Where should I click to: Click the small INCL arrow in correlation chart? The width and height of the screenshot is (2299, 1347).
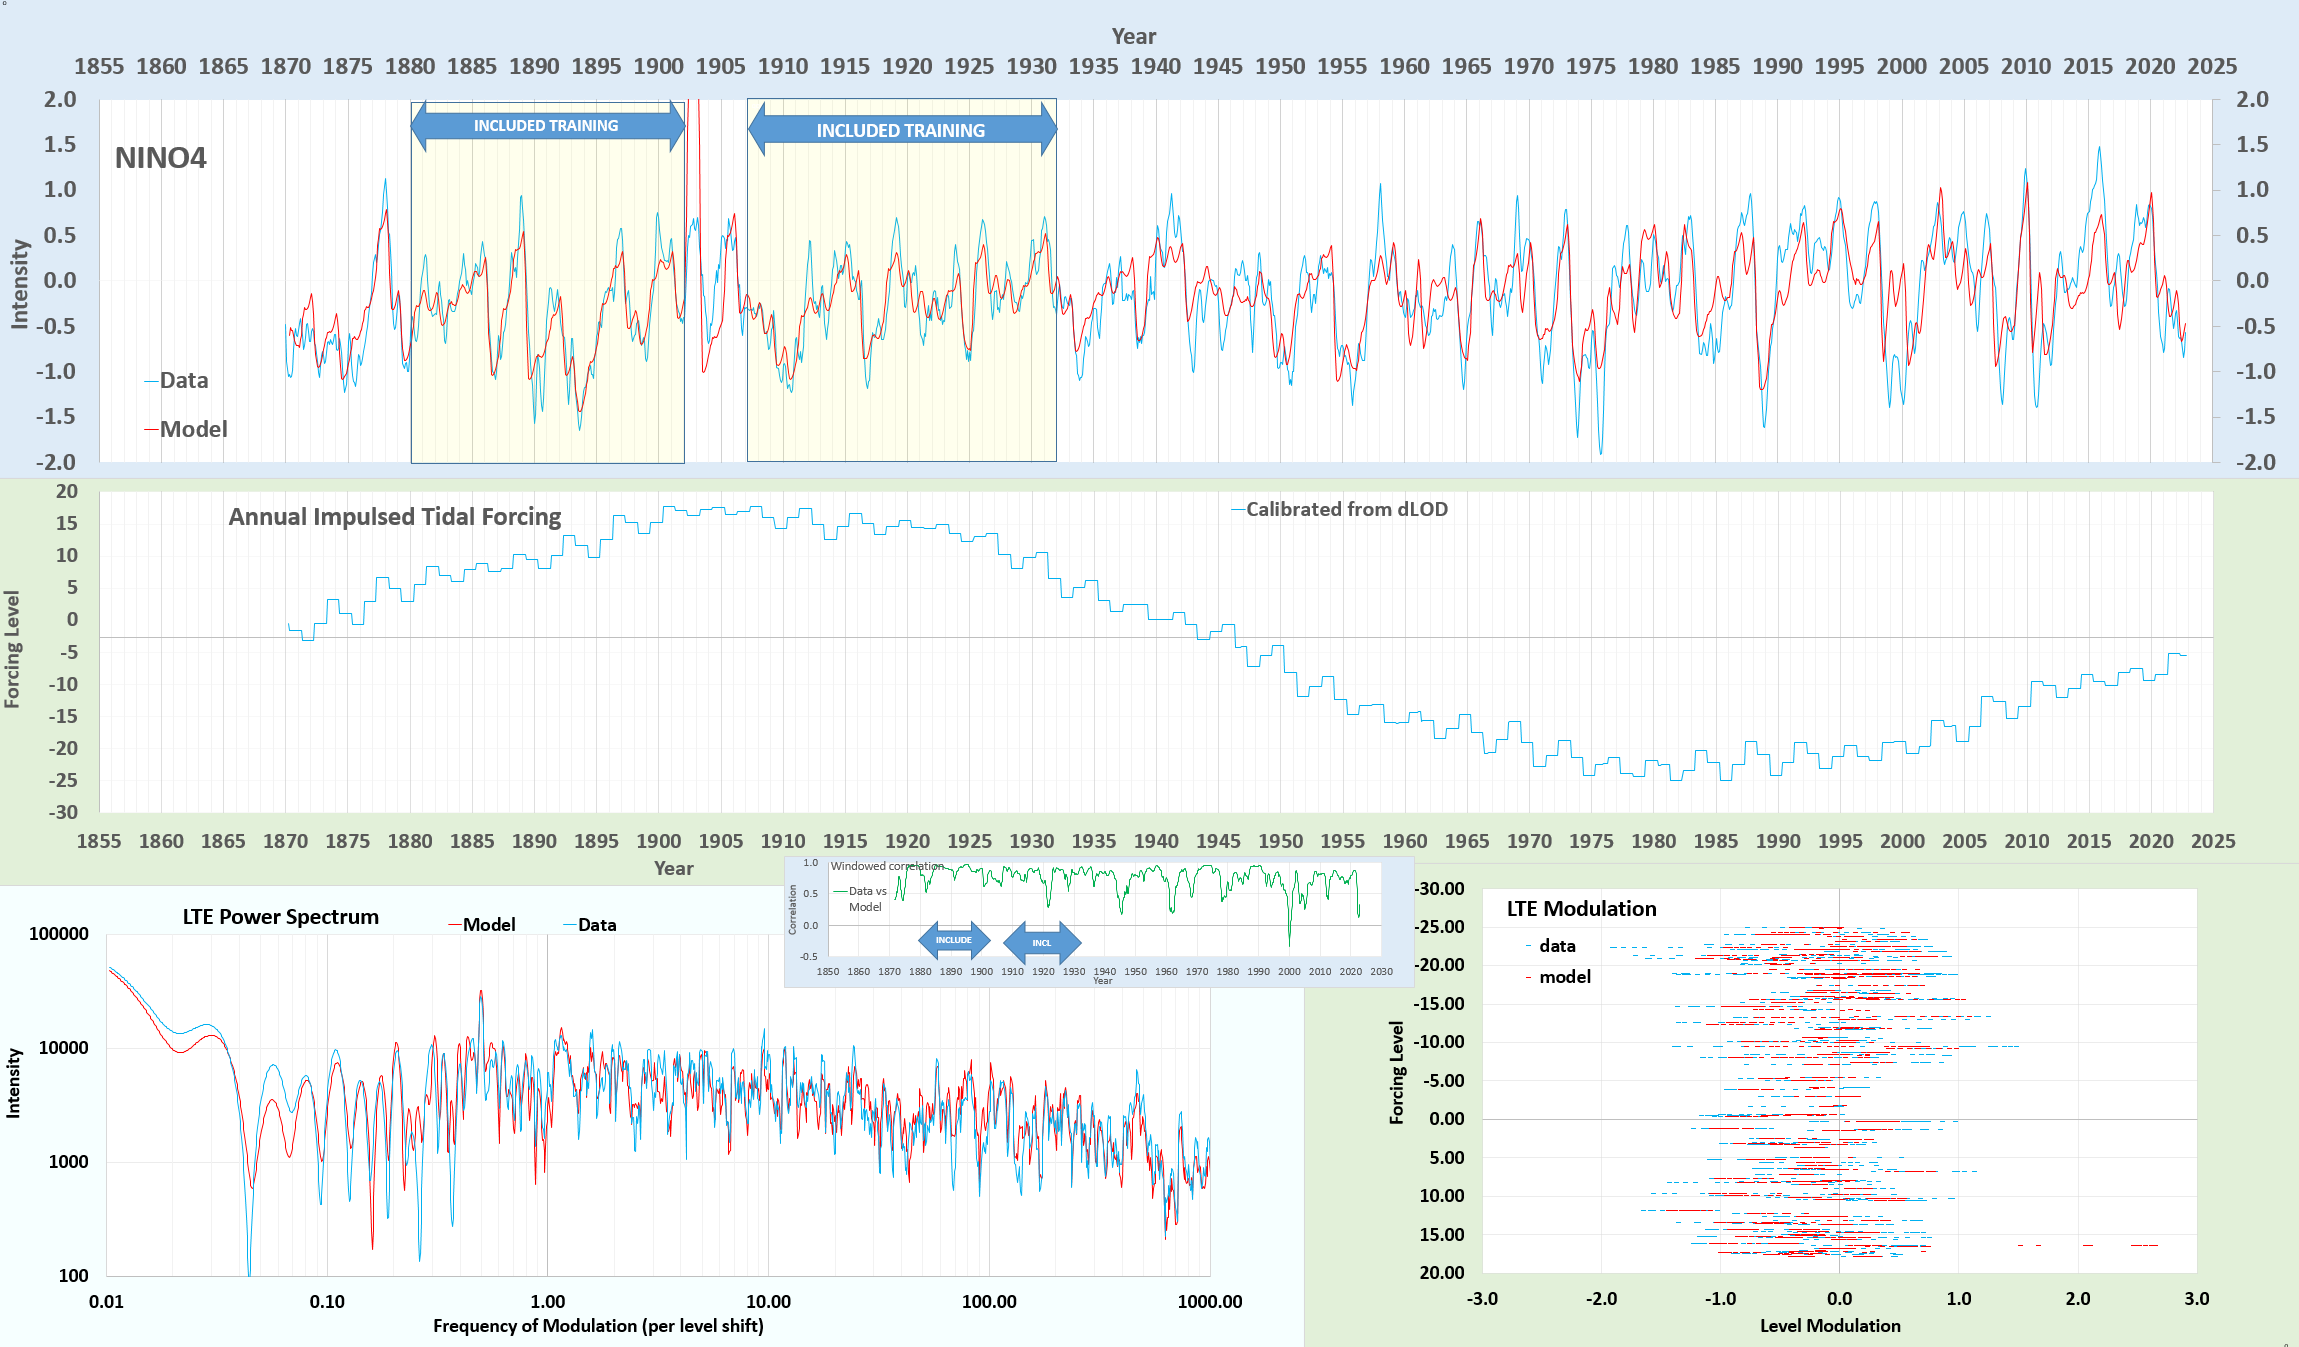tap(1041, 942)
